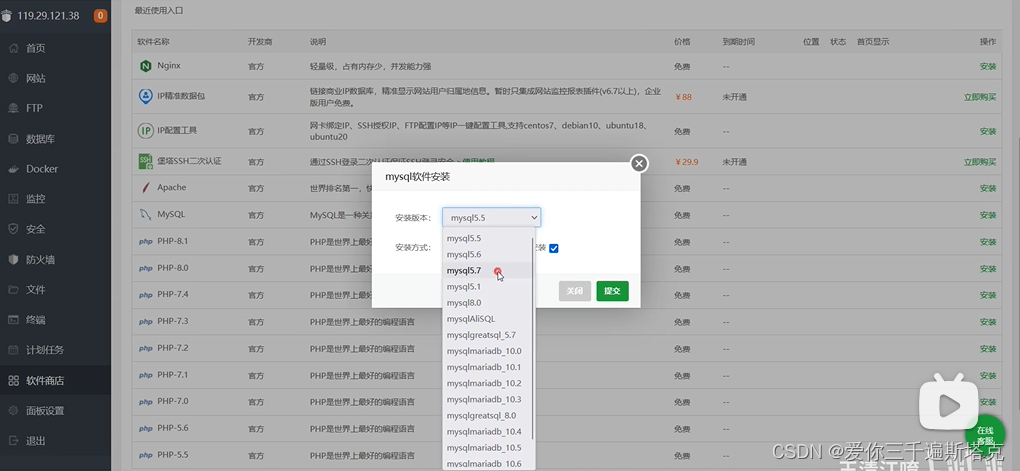1020x471 pixels.
Task: Click the Apache feather icon
Action: point(145,188)
